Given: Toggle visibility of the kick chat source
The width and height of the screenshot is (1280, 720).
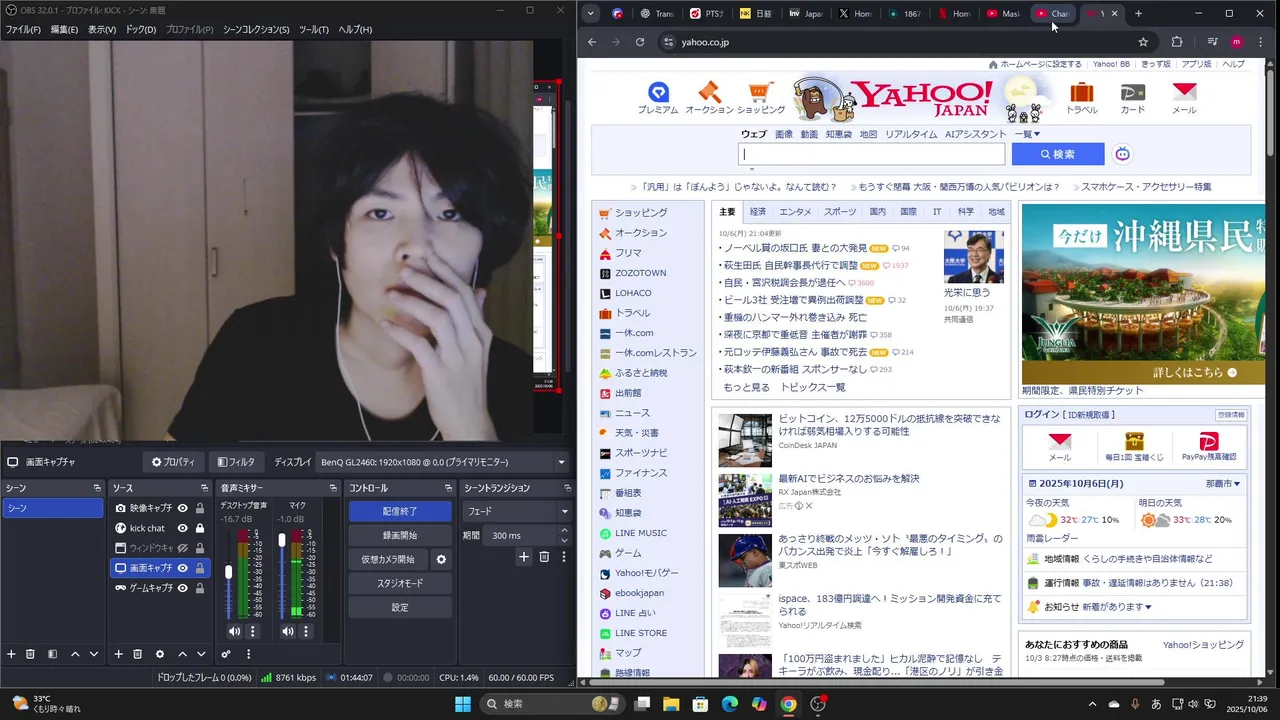Looking at the screenshot, I should pos(183,528).
